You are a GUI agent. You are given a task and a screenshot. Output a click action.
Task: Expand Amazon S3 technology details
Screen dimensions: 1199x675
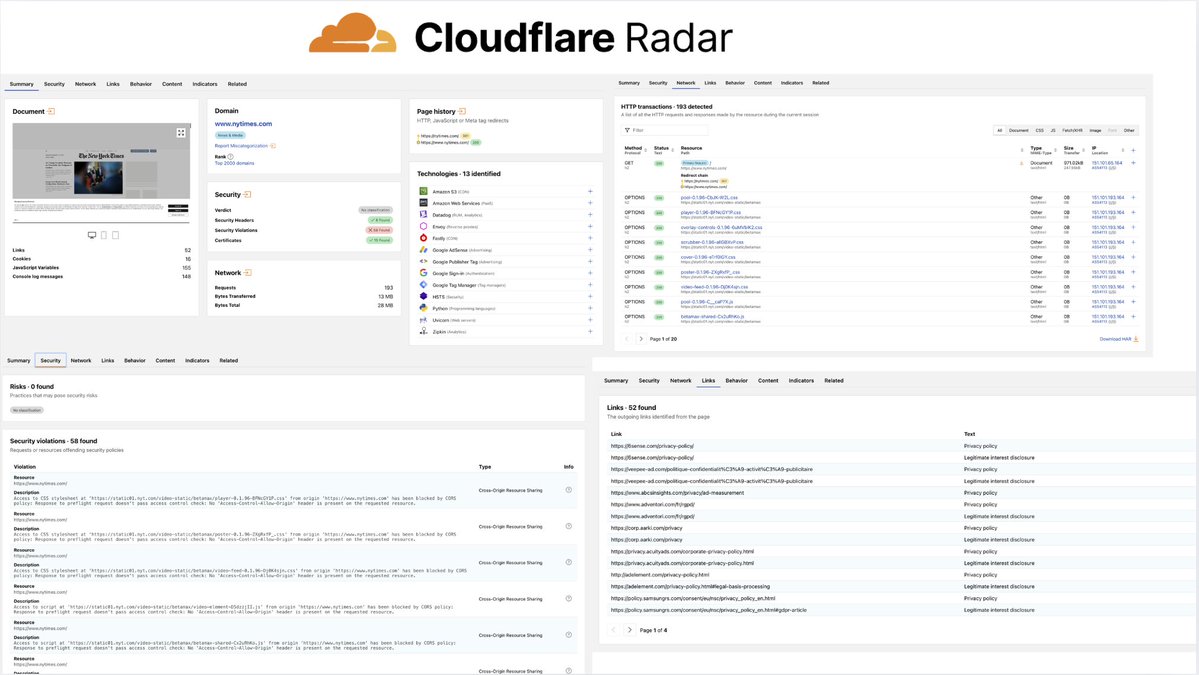coord(590,191)
